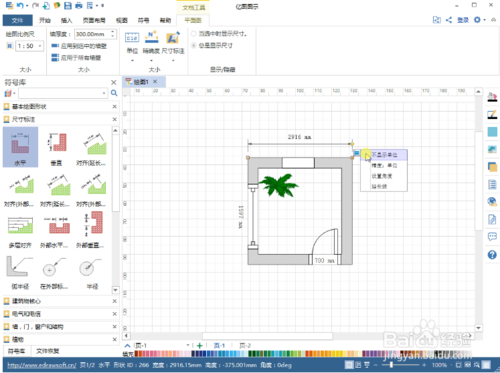Open the comments bubble icon in right sidebar
This screenshot has height=373, width=500.
[x=492, y=237]
